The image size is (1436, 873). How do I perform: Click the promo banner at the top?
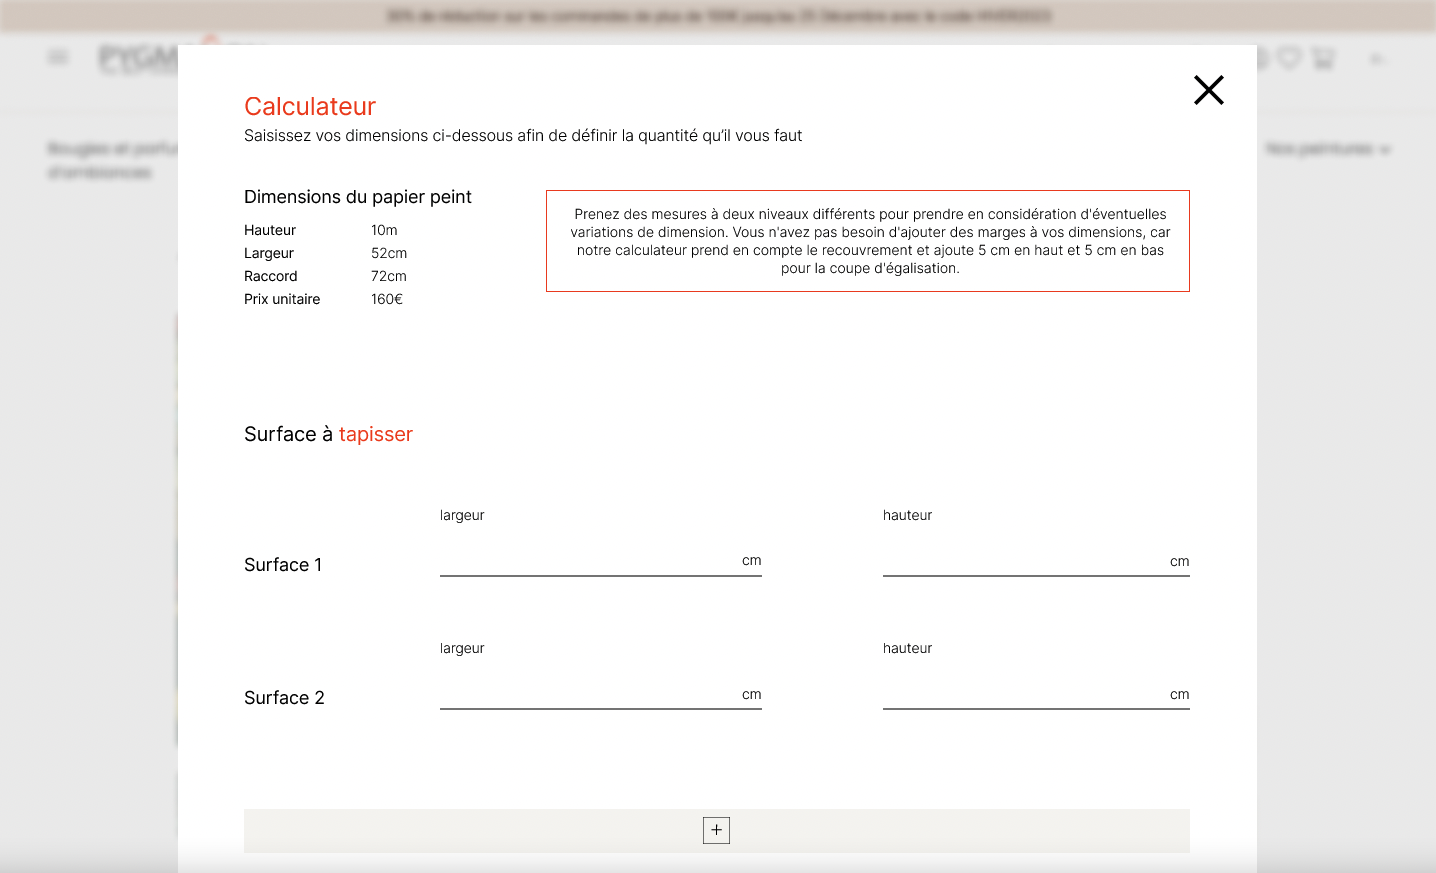718,16
